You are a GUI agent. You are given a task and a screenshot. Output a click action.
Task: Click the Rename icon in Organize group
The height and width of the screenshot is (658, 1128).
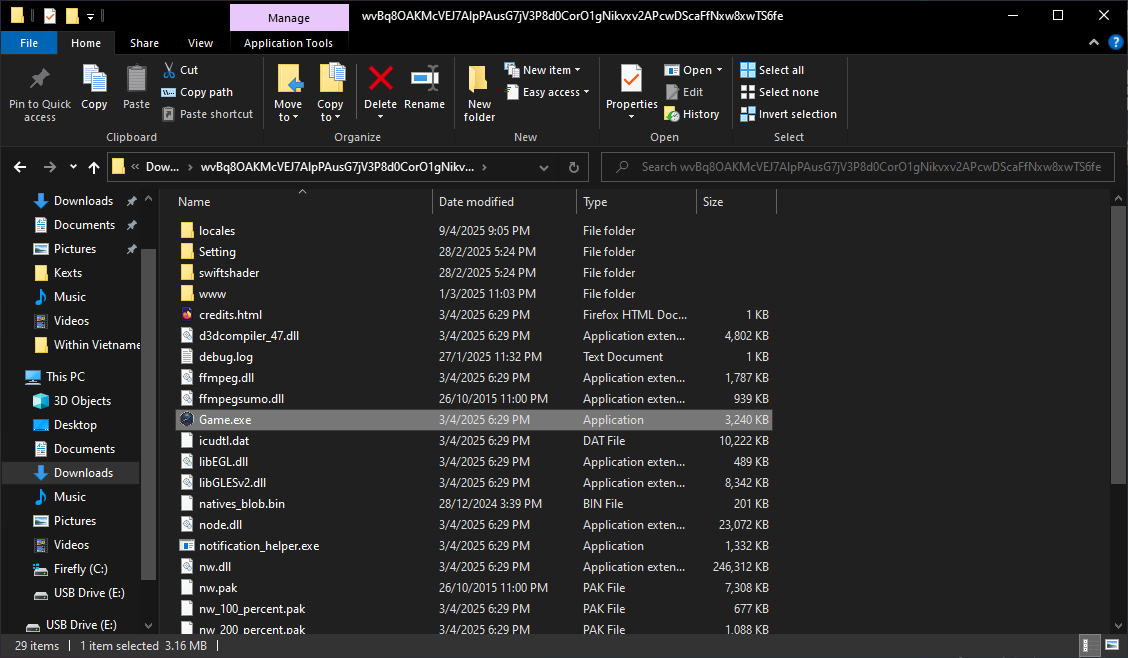click(424, 80)
